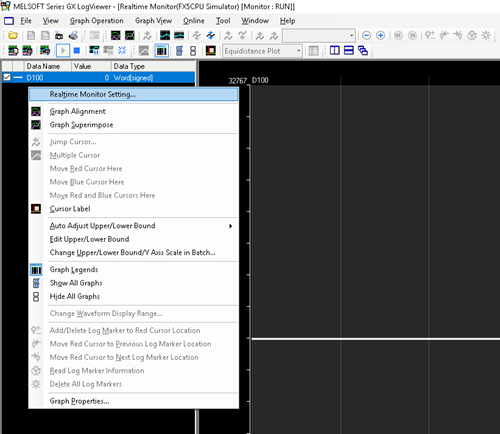Image resolution: width=500 pixels, height=434 pixels.
Task: Stop monitoring with the blue square button
Action: (77, 51)
